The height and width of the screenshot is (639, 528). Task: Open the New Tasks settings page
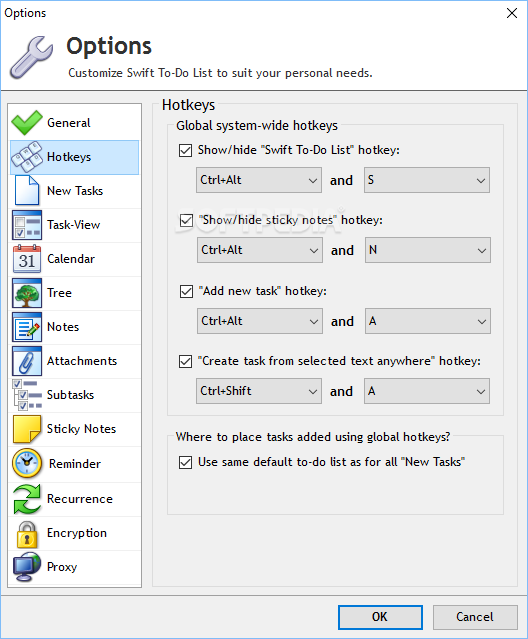pyautogui.click(x=75, y=191)
